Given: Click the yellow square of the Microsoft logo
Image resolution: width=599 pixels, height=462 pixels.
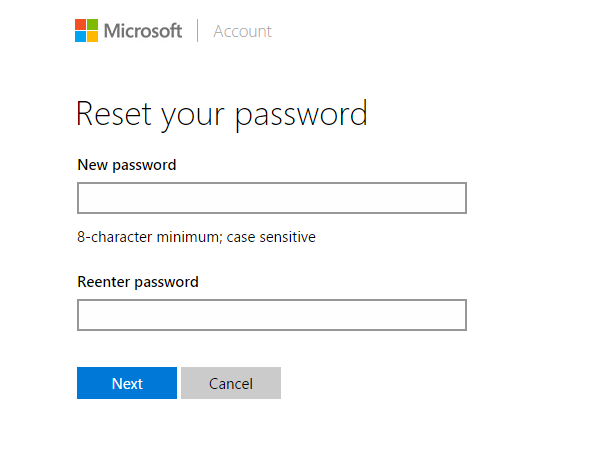Looking at the screenshot, I should [92, 37].
